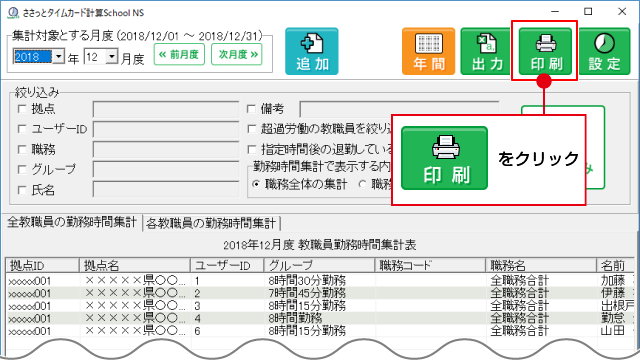Enable the グループ filter checkbox
Viewport: 640px width, 364px height.
pyautogui.click(x=22, y=169)
